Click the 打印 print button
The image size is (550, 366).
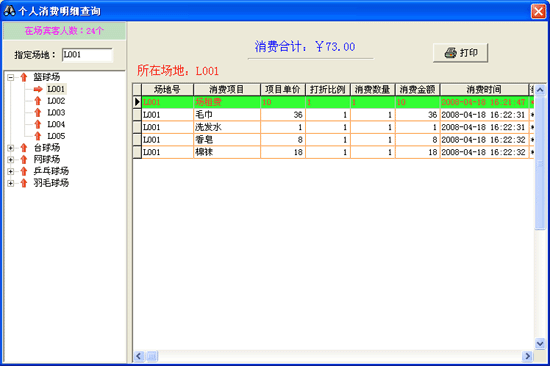(460, 53)
